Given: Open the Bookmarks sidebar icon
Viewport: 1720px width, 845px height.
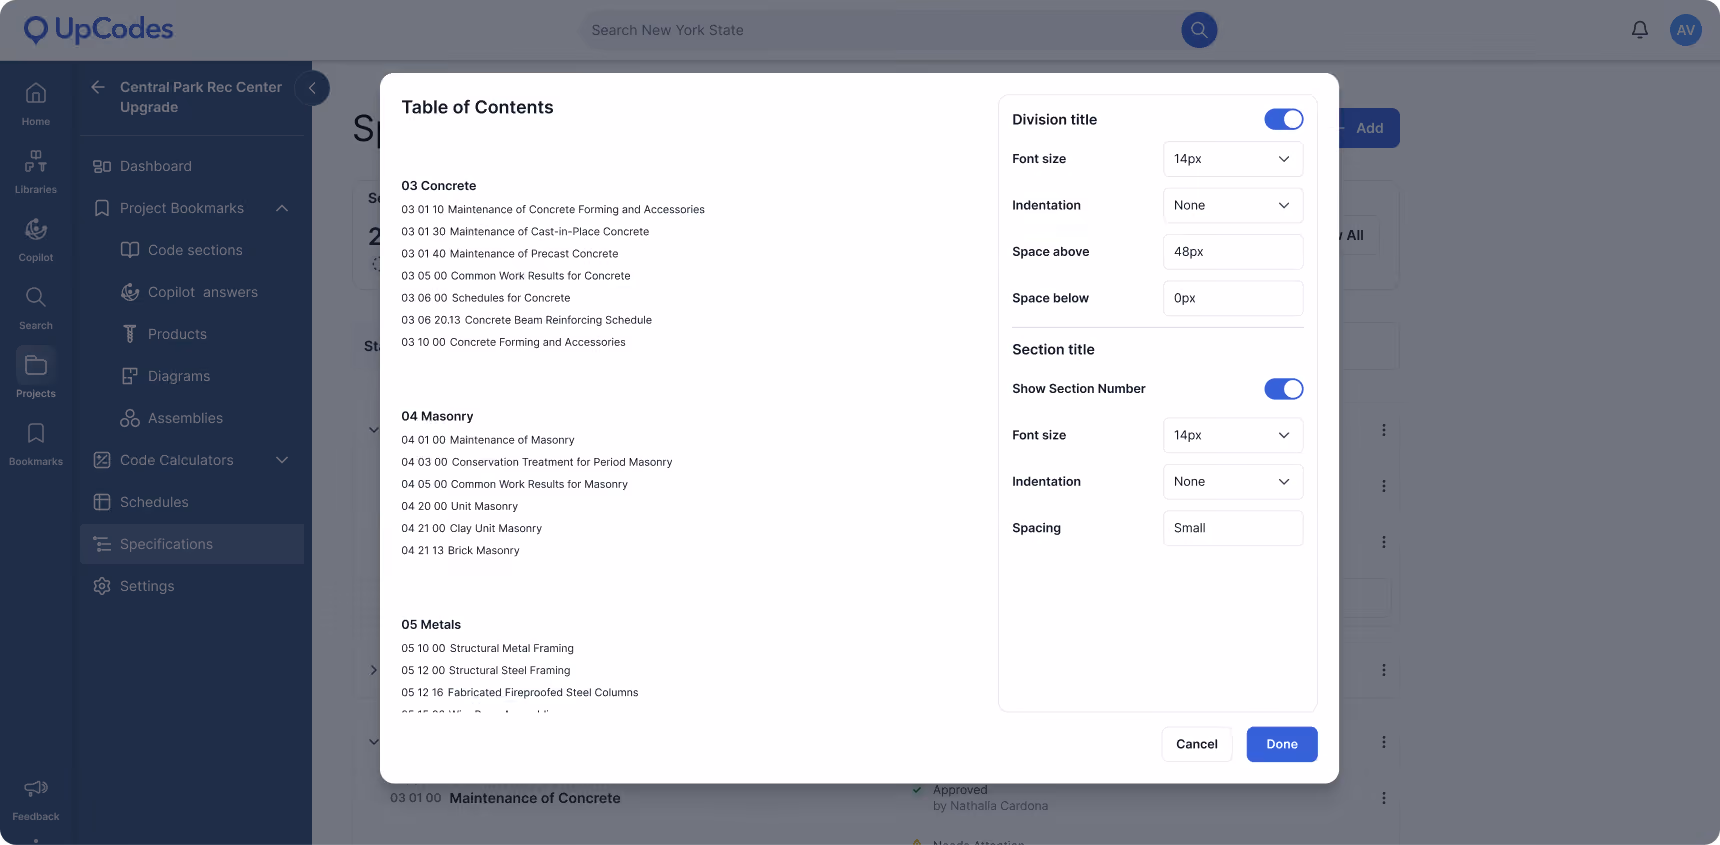Looking at the screenshot, I should 36,433.
